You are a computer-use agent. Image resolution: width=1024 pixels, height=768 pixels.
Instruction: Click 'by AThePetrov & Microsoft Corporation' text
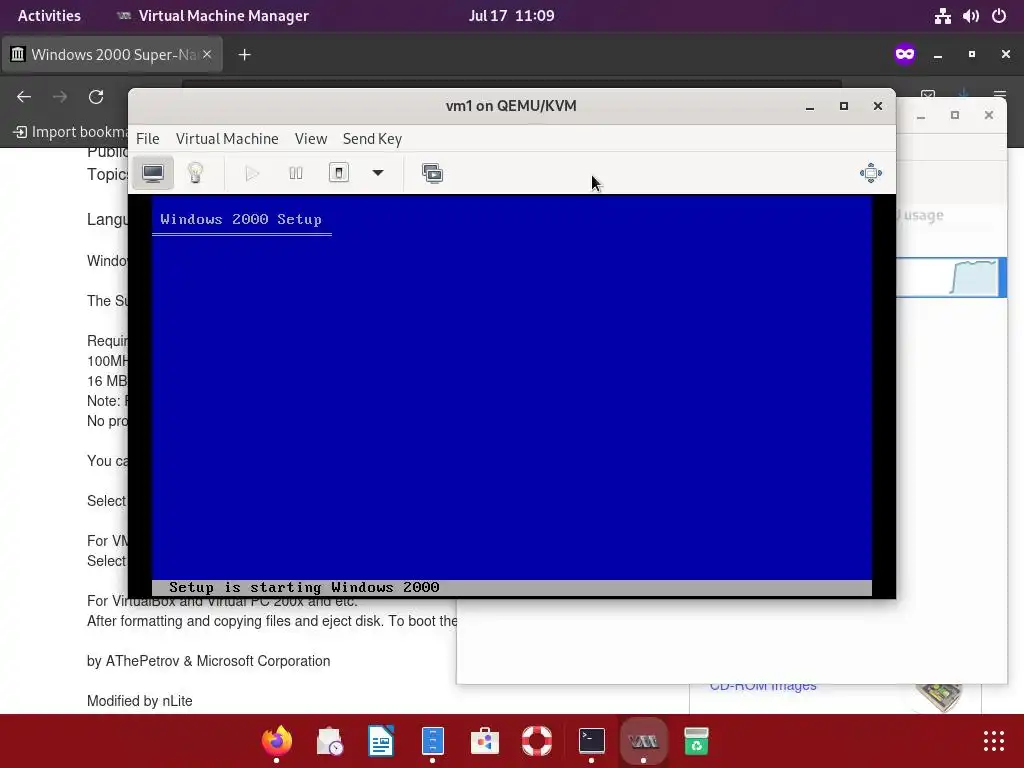pyautogui.click(x=208, y=661)
